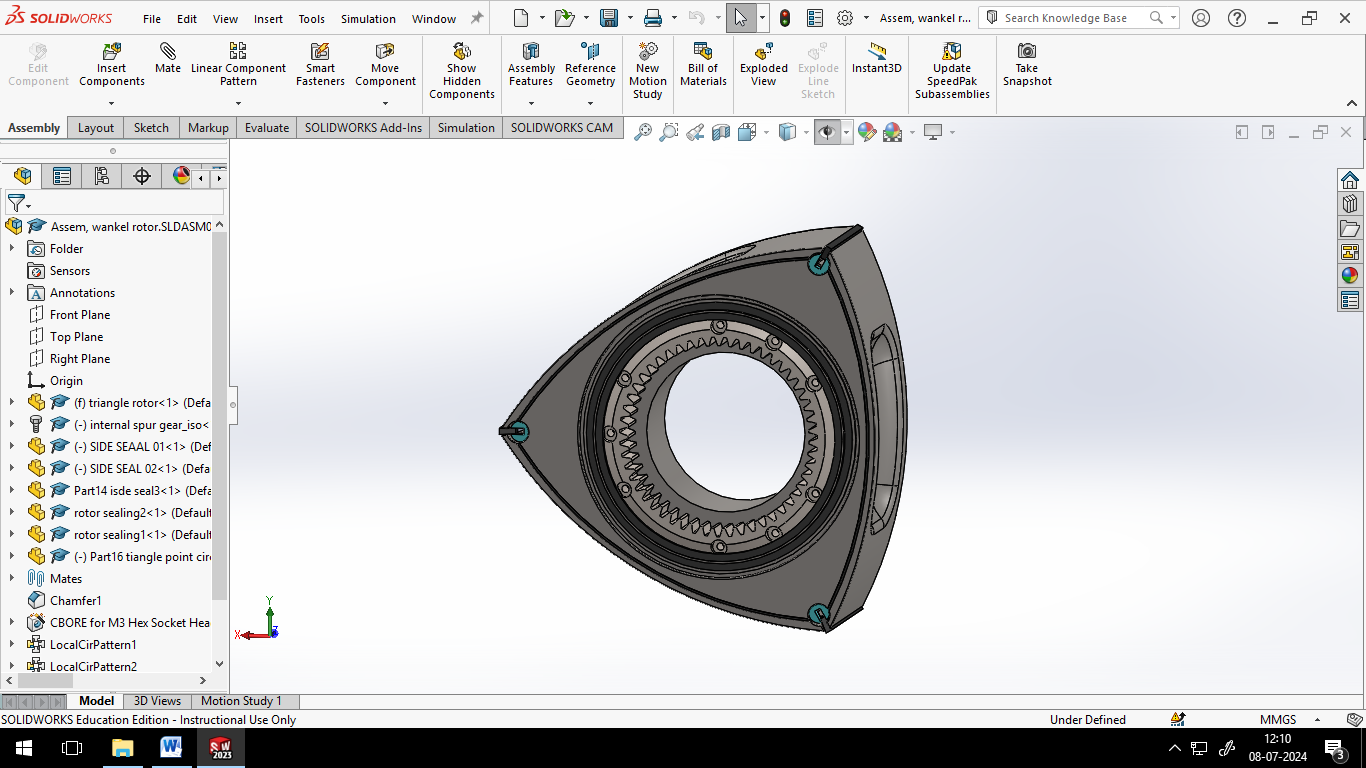1366x768 pixels.
Task: Open the Motion Study 1 tab
Action: [241, 701]
